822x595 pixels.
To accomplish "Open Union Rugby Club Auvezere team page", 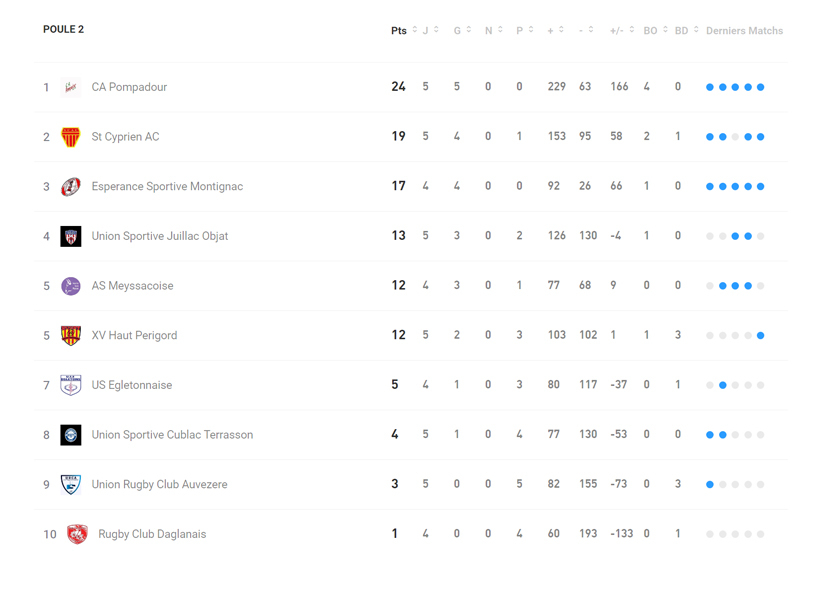I will (x=159, y=485).
